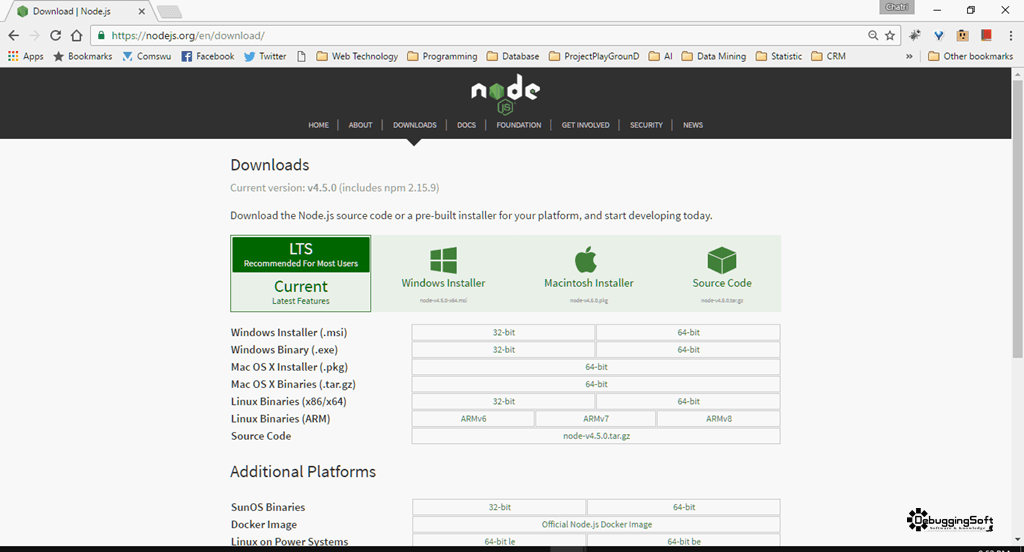This screenshot has height=552, width=1024.
Task: Expand the Data Mining bookmarks folder
Action: 714,56
